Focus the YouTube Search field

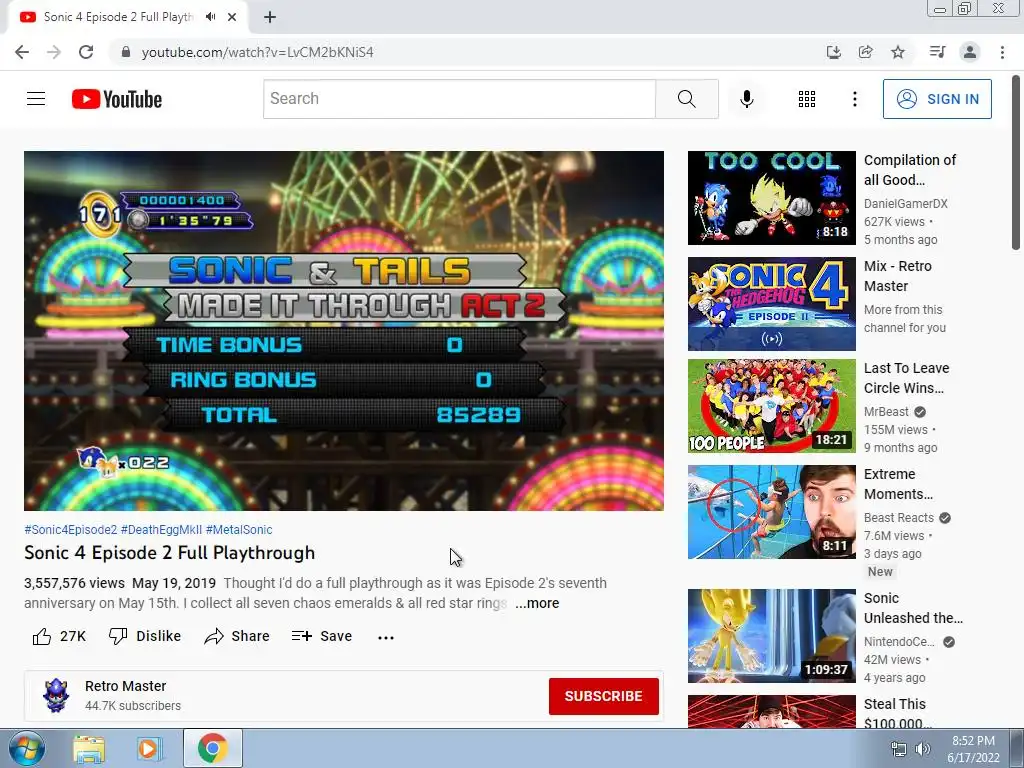459,99
